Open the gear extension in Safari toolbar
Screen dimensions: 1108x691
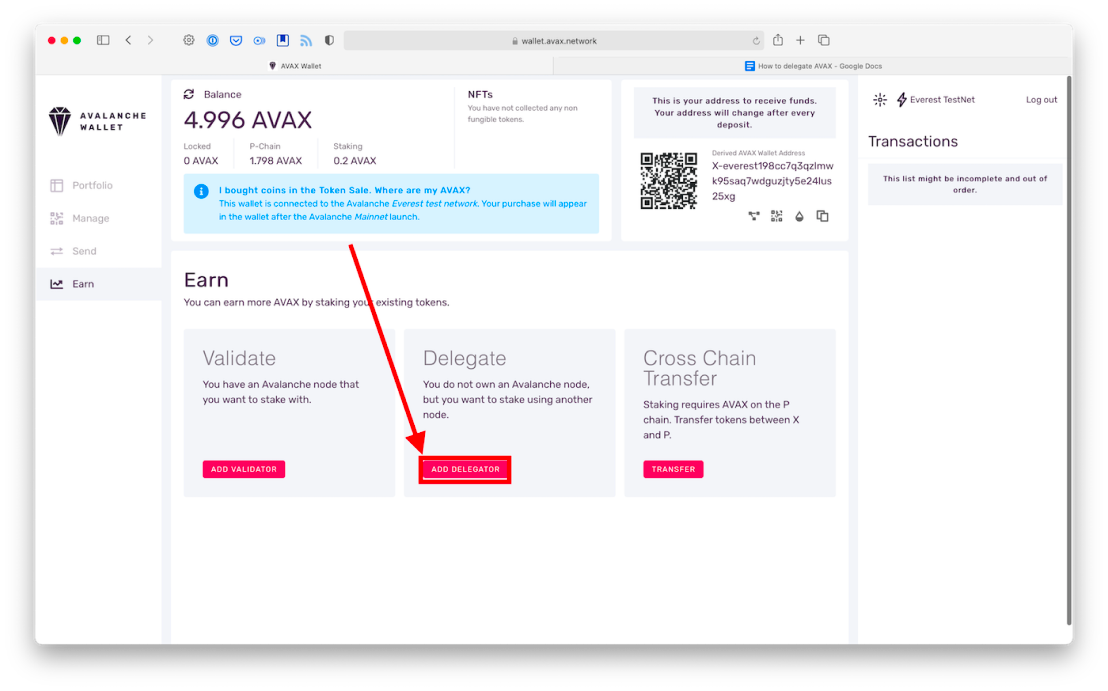[x=189, y=40]
